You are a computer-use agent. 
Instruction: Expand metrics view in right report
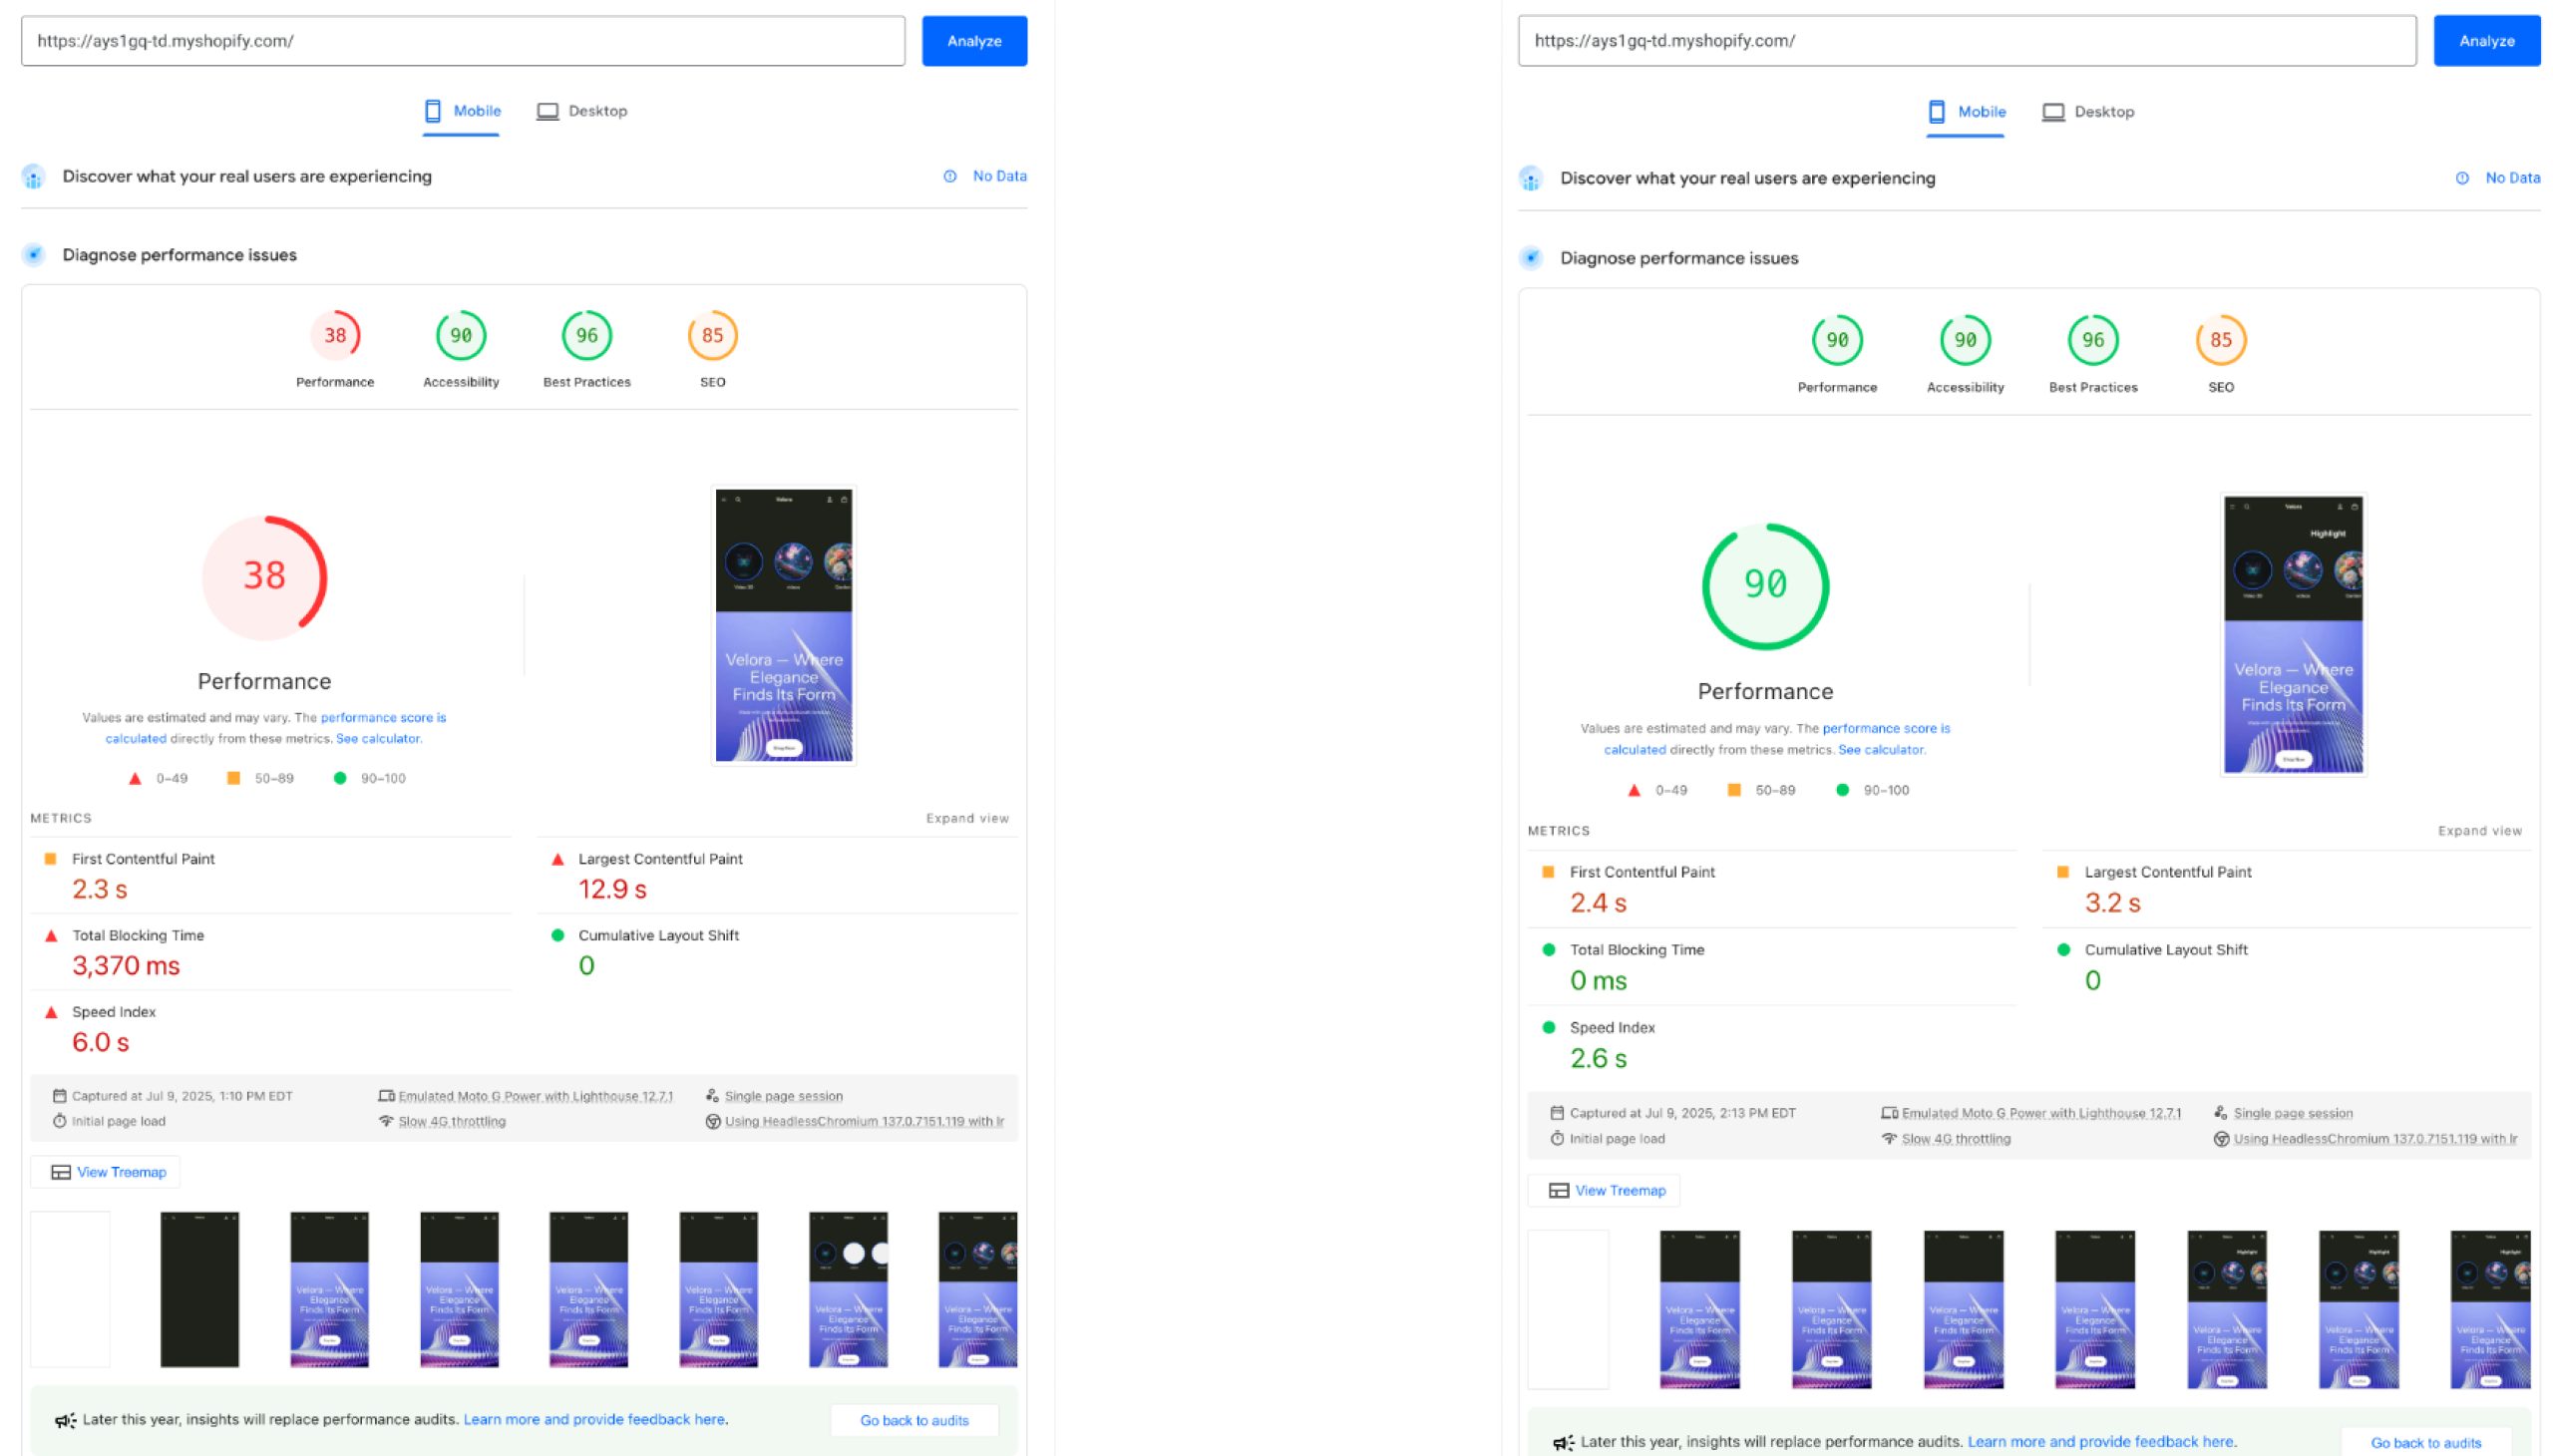2478,831
